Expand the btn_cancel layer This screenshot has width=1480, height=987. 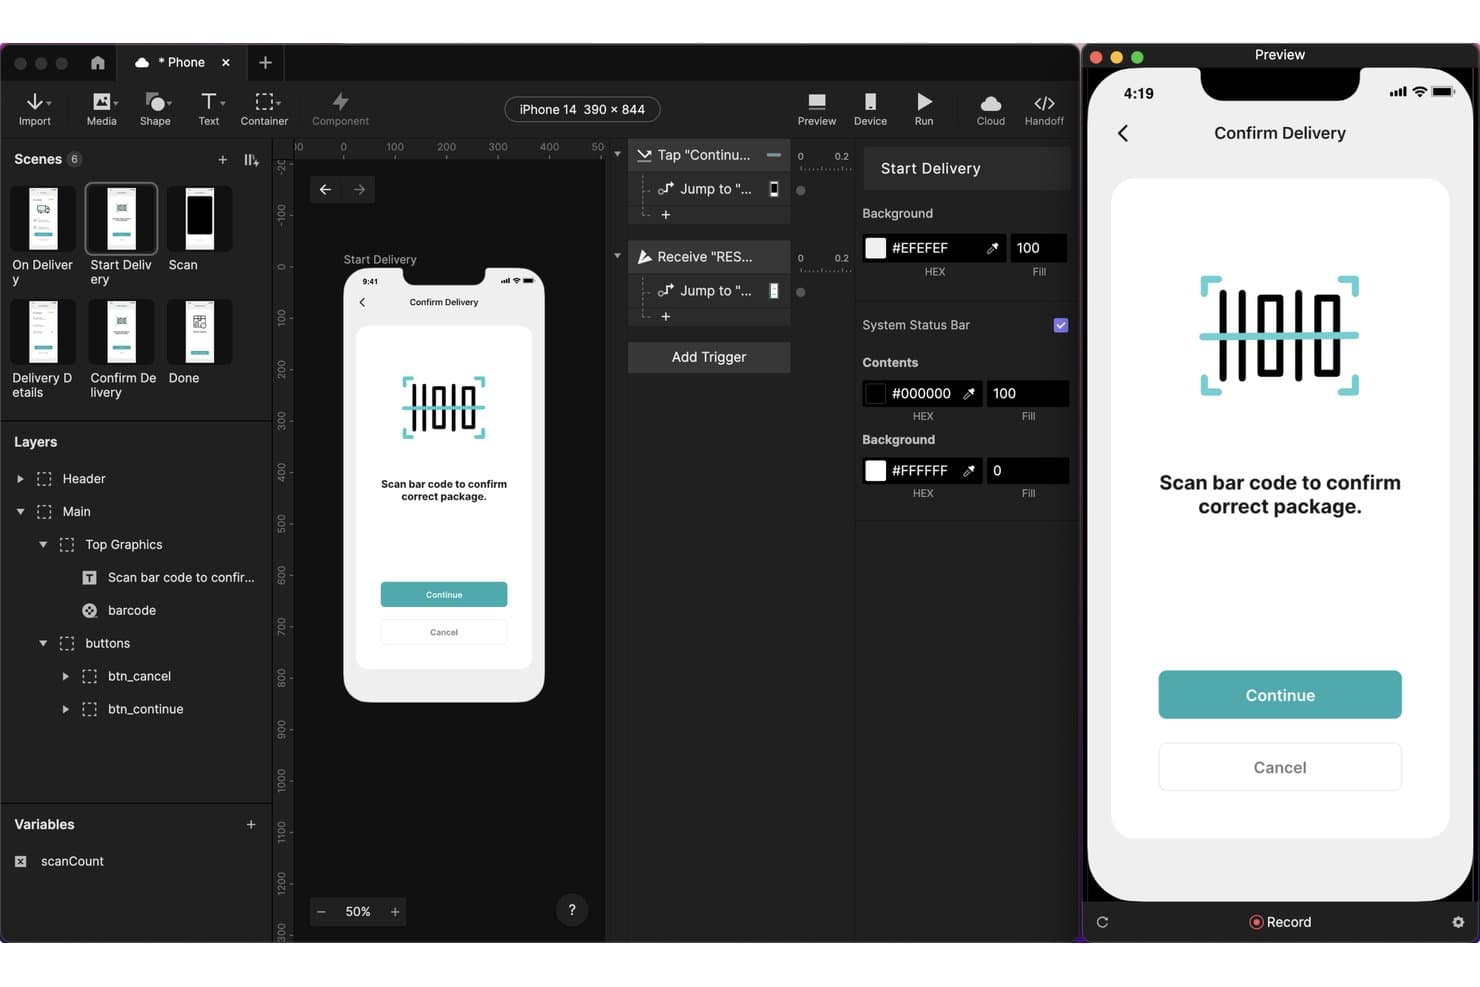point(65,677)
